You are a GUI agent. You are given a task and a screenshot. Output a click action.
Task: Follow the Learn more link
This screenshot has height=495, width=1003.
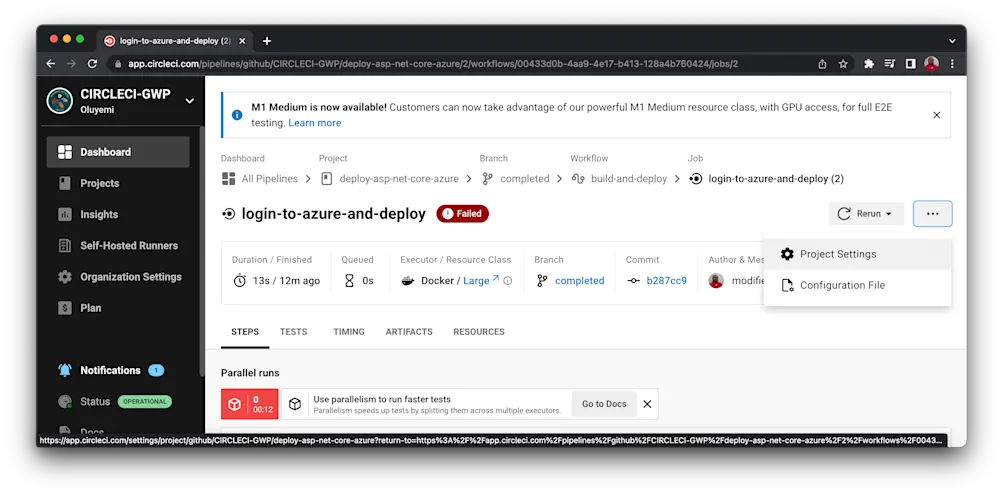click(x=315, y=123)
